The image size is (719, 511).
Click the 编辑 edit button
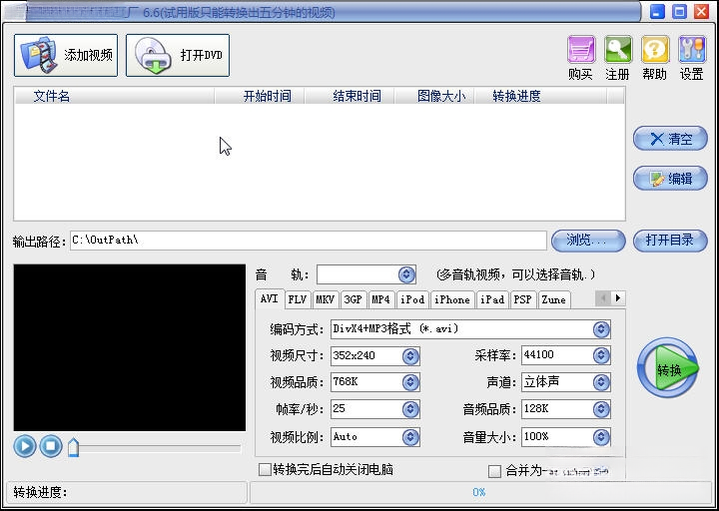click(670, 178)
